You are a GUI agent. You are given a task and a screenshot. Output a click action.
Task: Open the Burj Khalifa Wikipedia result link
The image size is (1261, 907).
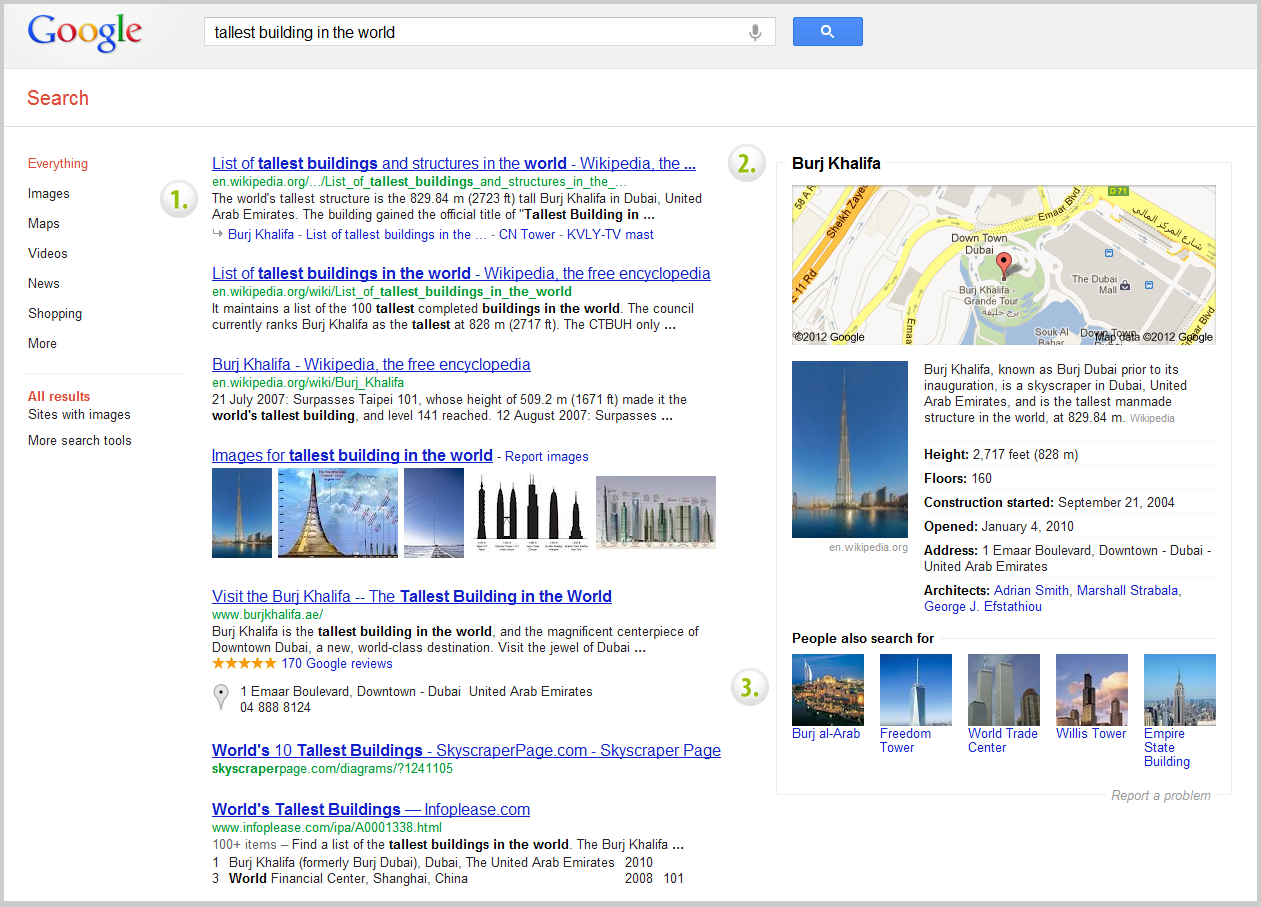[371, 364]
